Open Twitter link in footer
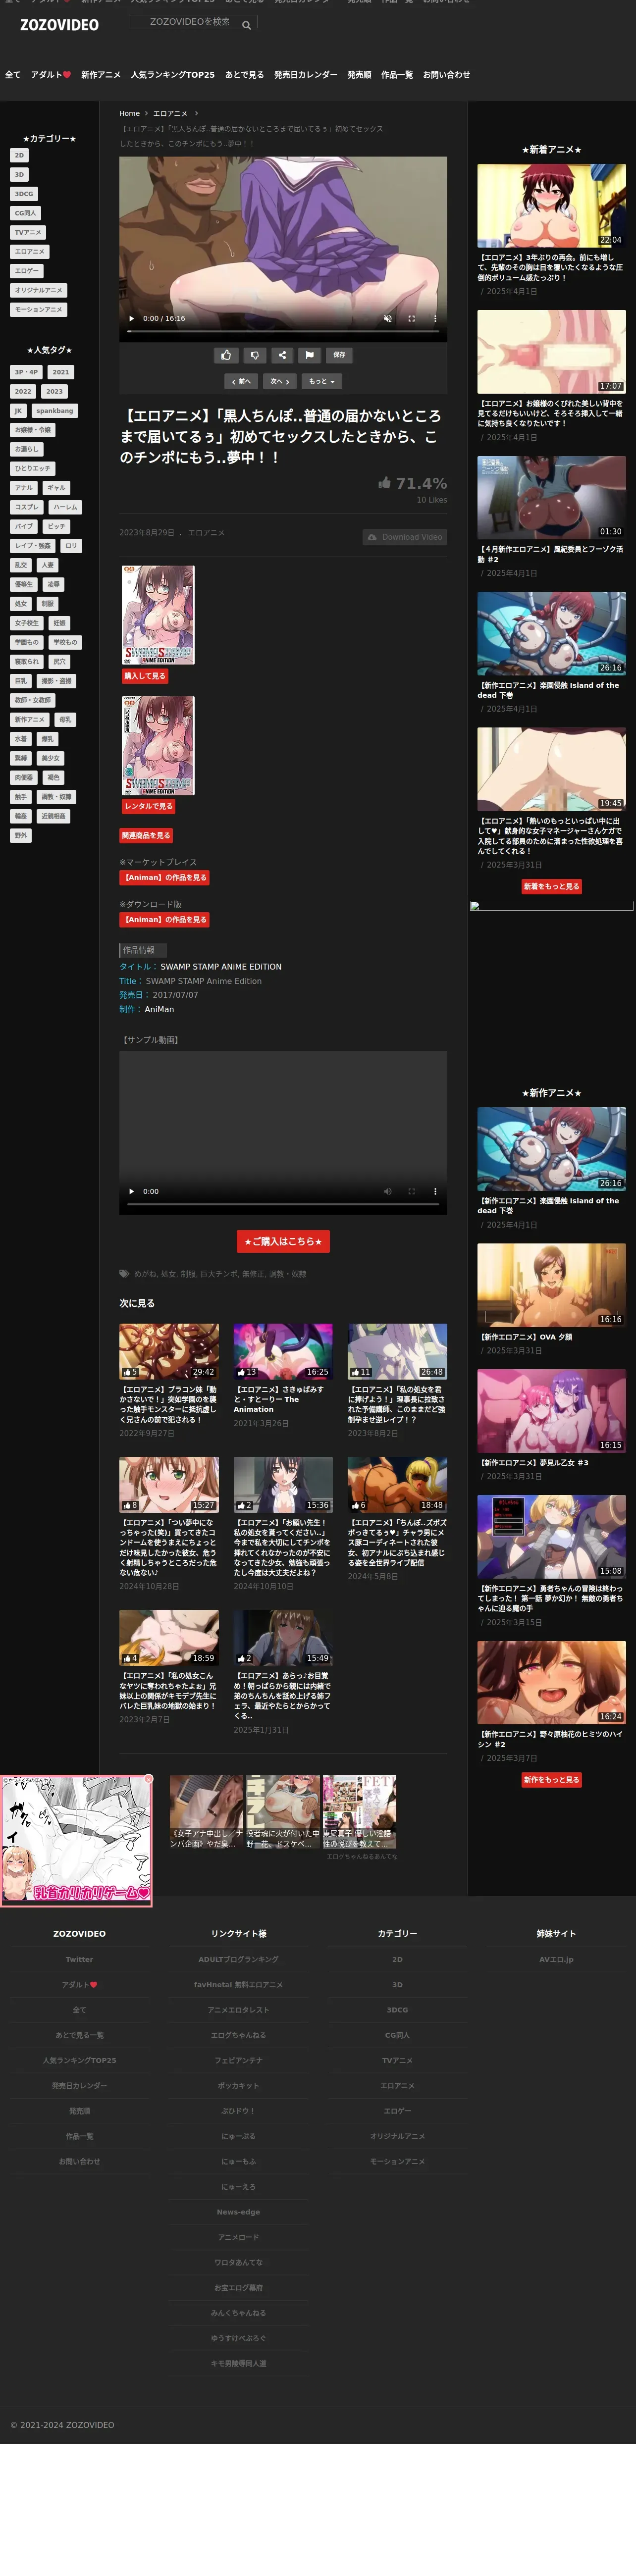Image resolution: width=636 pixels, height=2576 pixels. 79,1959
